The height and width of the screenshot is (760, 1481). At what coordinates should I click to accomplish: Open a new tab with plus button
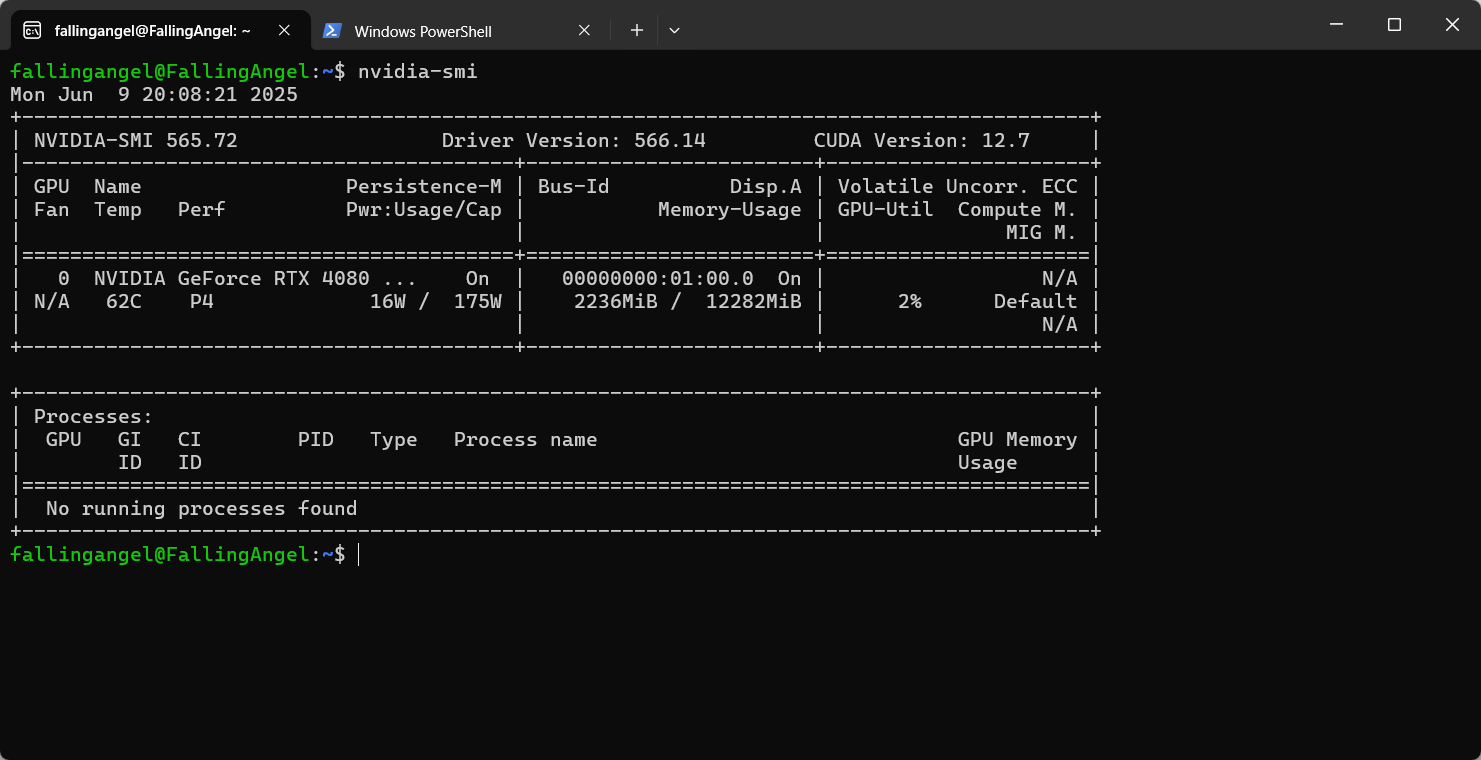pyautogui.click(x=636, y=30)
